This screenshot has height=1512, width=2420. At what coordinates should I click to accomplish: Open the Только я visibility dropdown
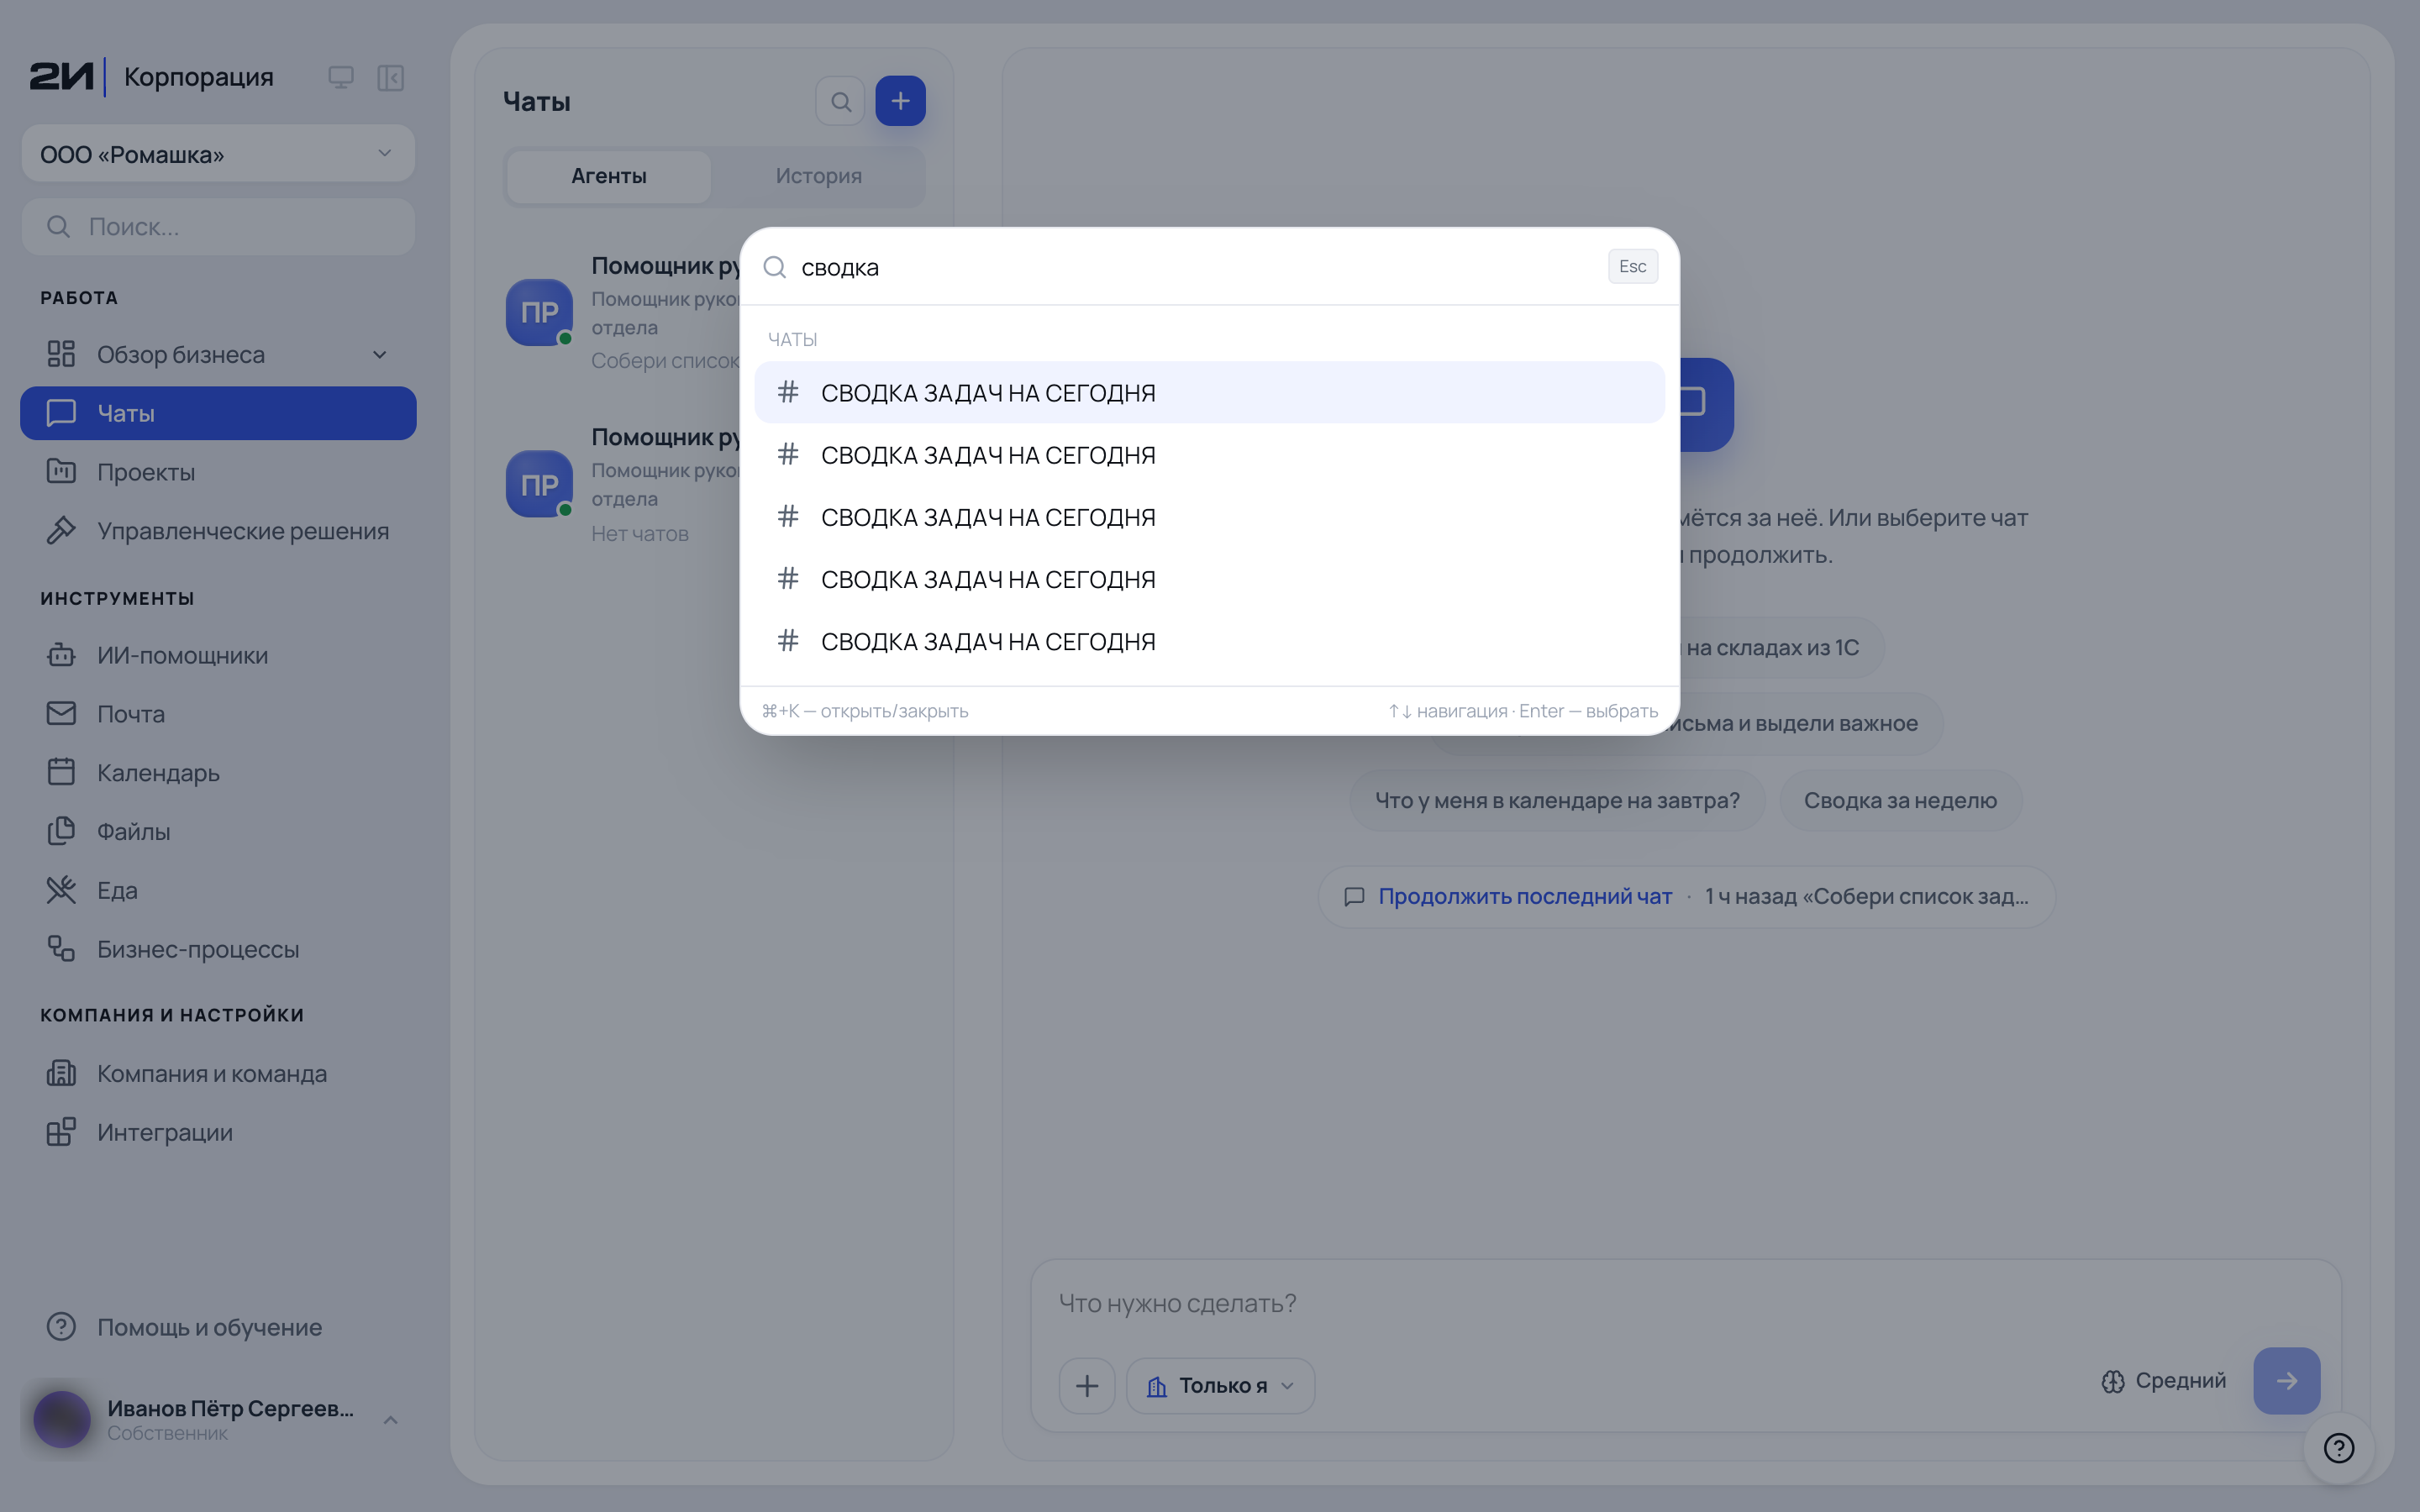coord(1220,1385)
